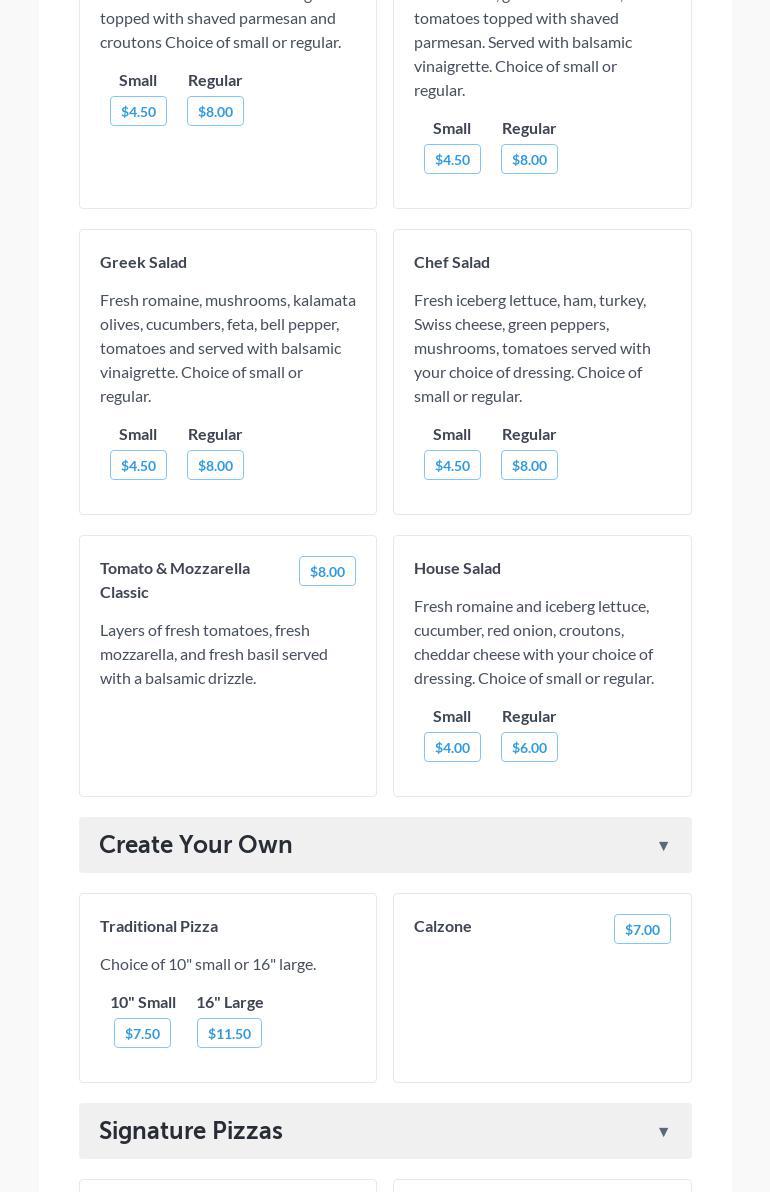The width and height of the screenshot is (770, 1192).
Task: Open the Calzone item title
Action: tap(443, 926)
